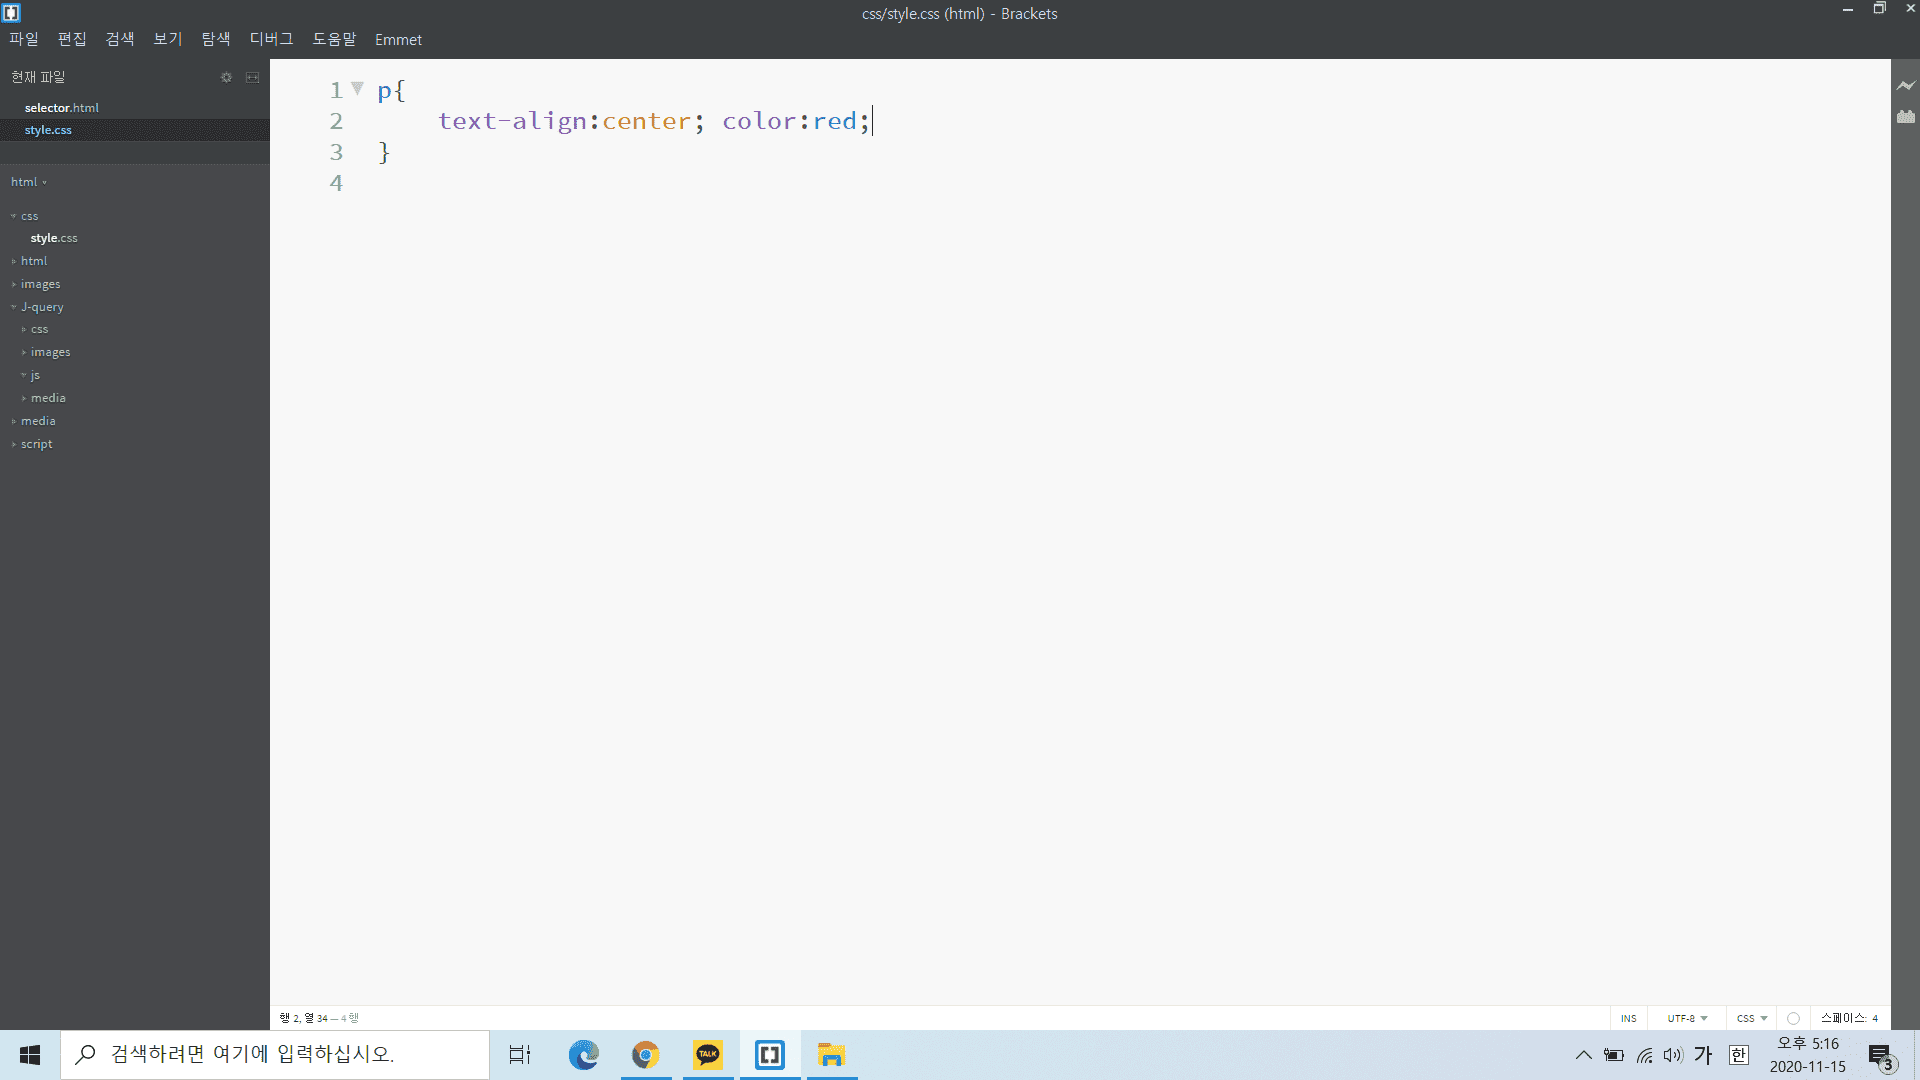The height and width of the screenshot is (1080, 1920).
Task: Collapse p rule fold triangle
Action: pos(357,89)
